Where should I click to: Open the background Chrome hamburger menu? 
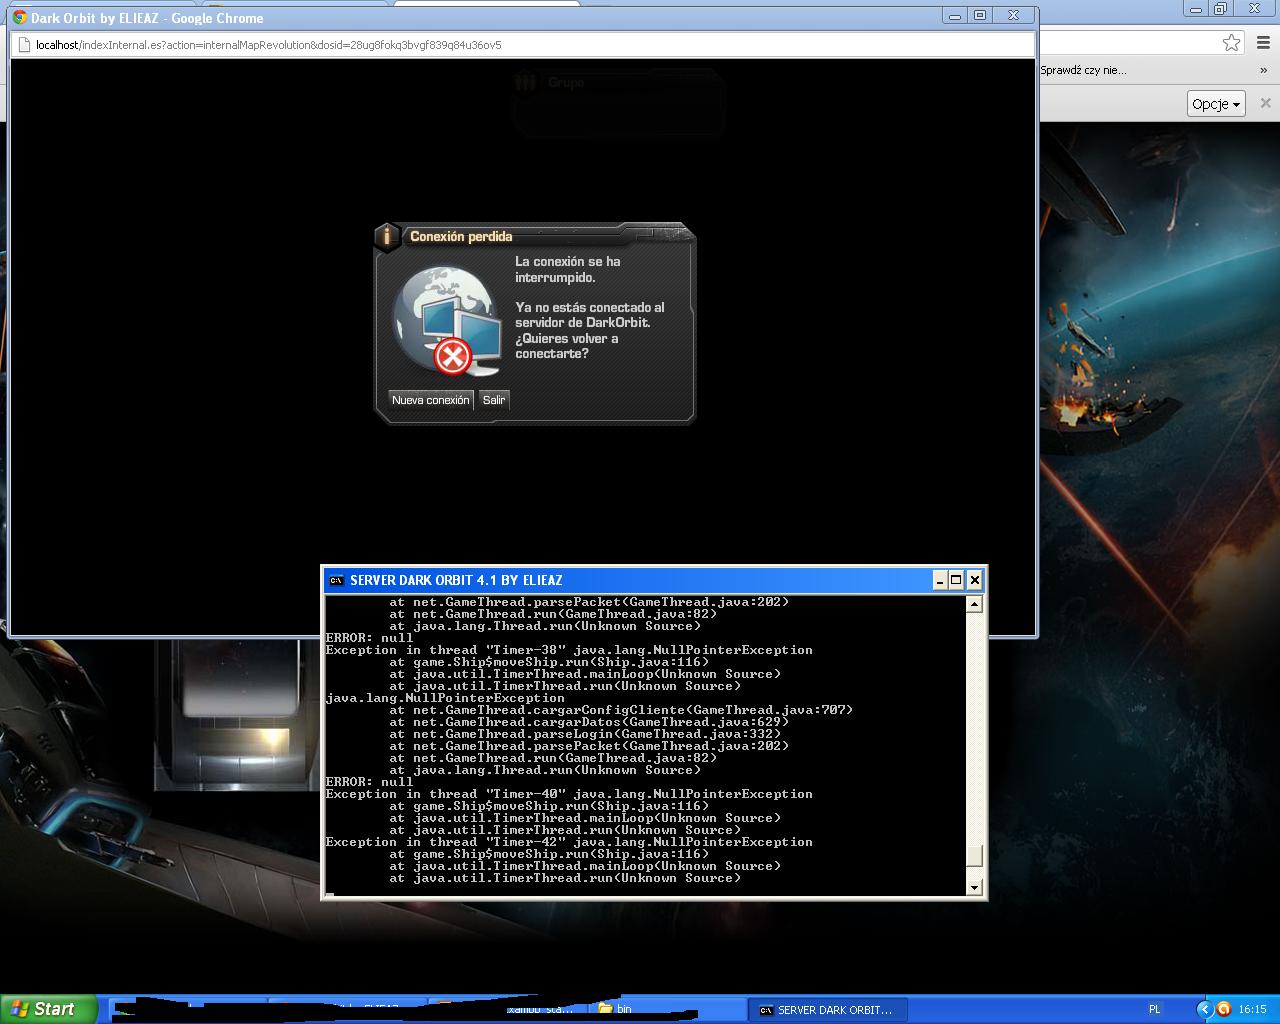pyautogui.click(x=1264, y=42)
